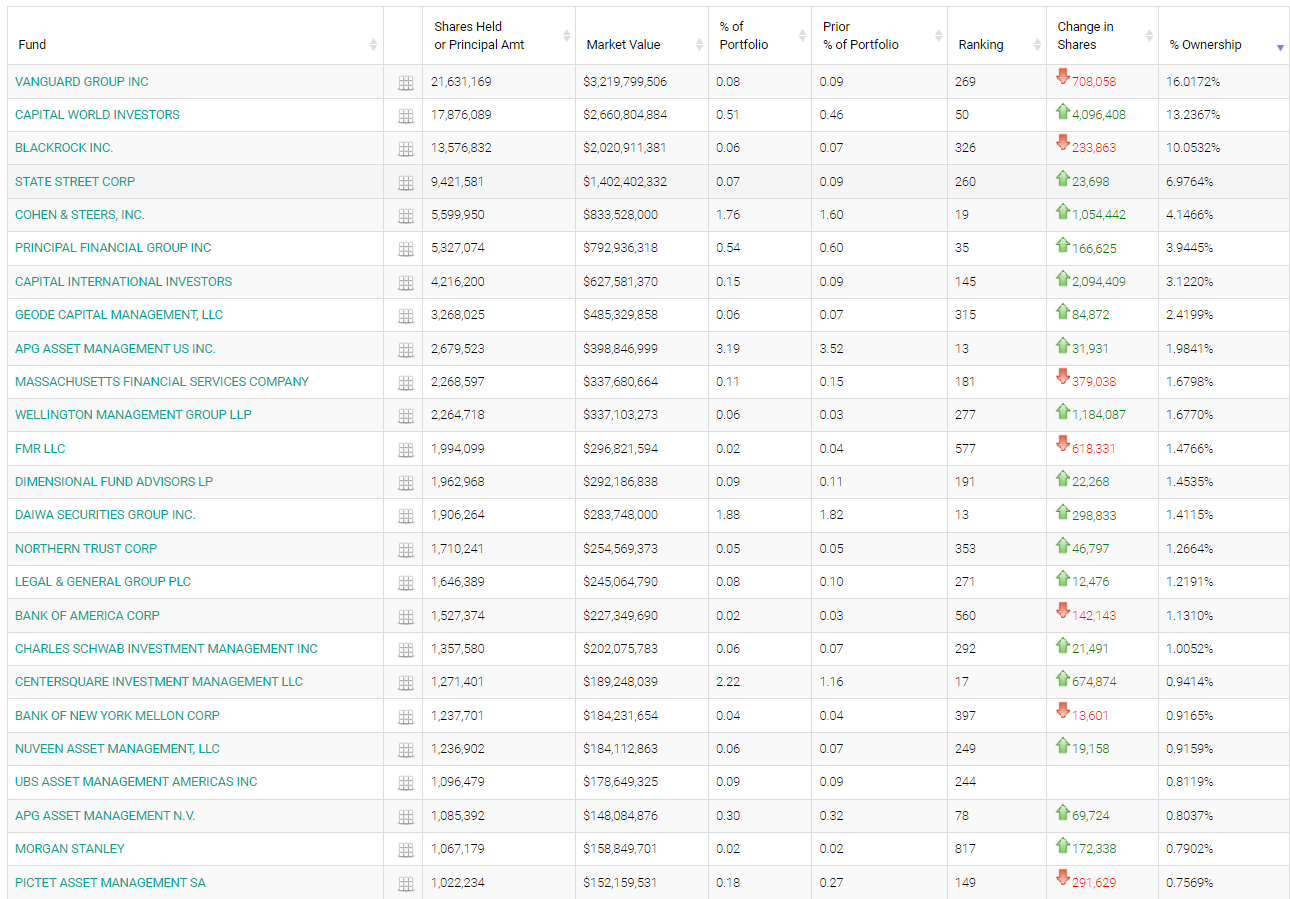
Task: Follow the COHEN & STEERS, INC. link
Action: click(80, 215)
